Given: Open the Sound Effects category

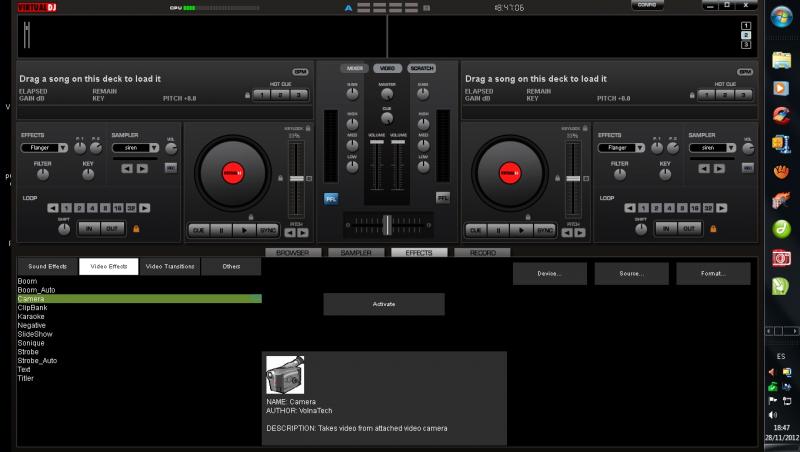Looking at the screenshot, I should pos(47,266).
